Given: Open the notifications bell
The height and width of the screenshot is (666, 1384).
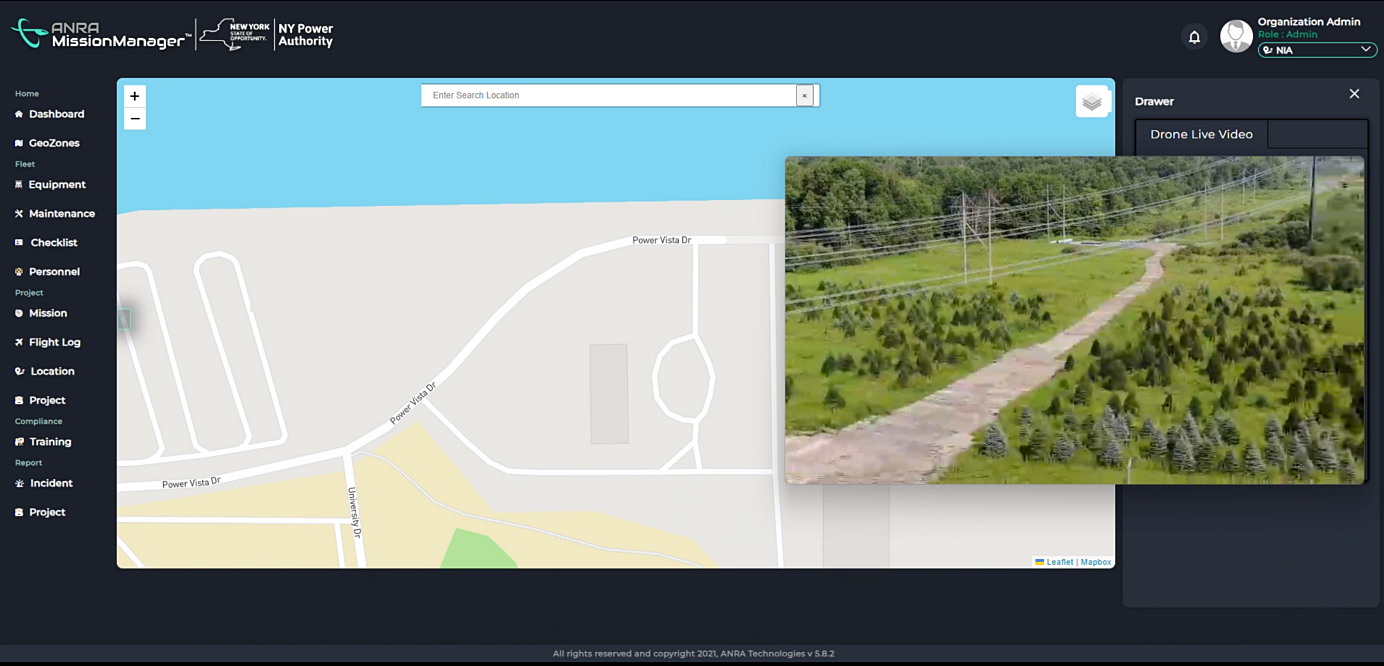Looking at the screenshot, I should coord(1194,36).
